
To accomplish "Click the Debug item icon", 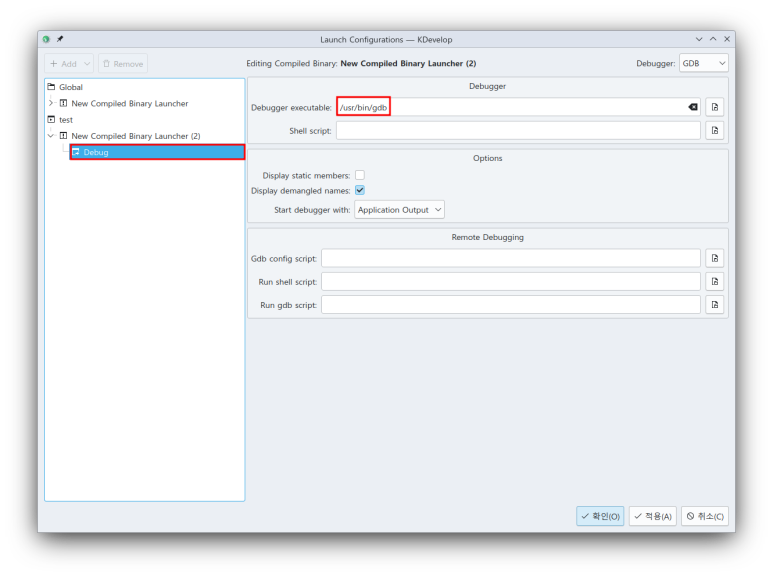I will pyautogui.click(x=76, y=152).
